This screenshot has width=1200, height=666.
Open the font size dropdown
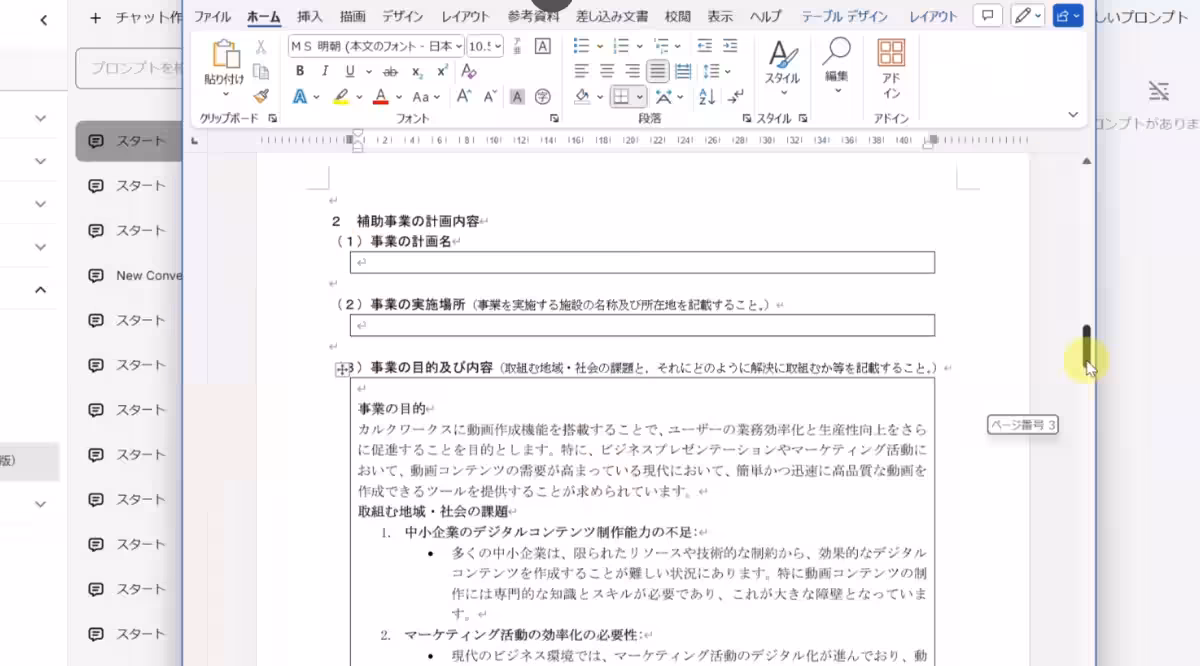tap(498, 46)
